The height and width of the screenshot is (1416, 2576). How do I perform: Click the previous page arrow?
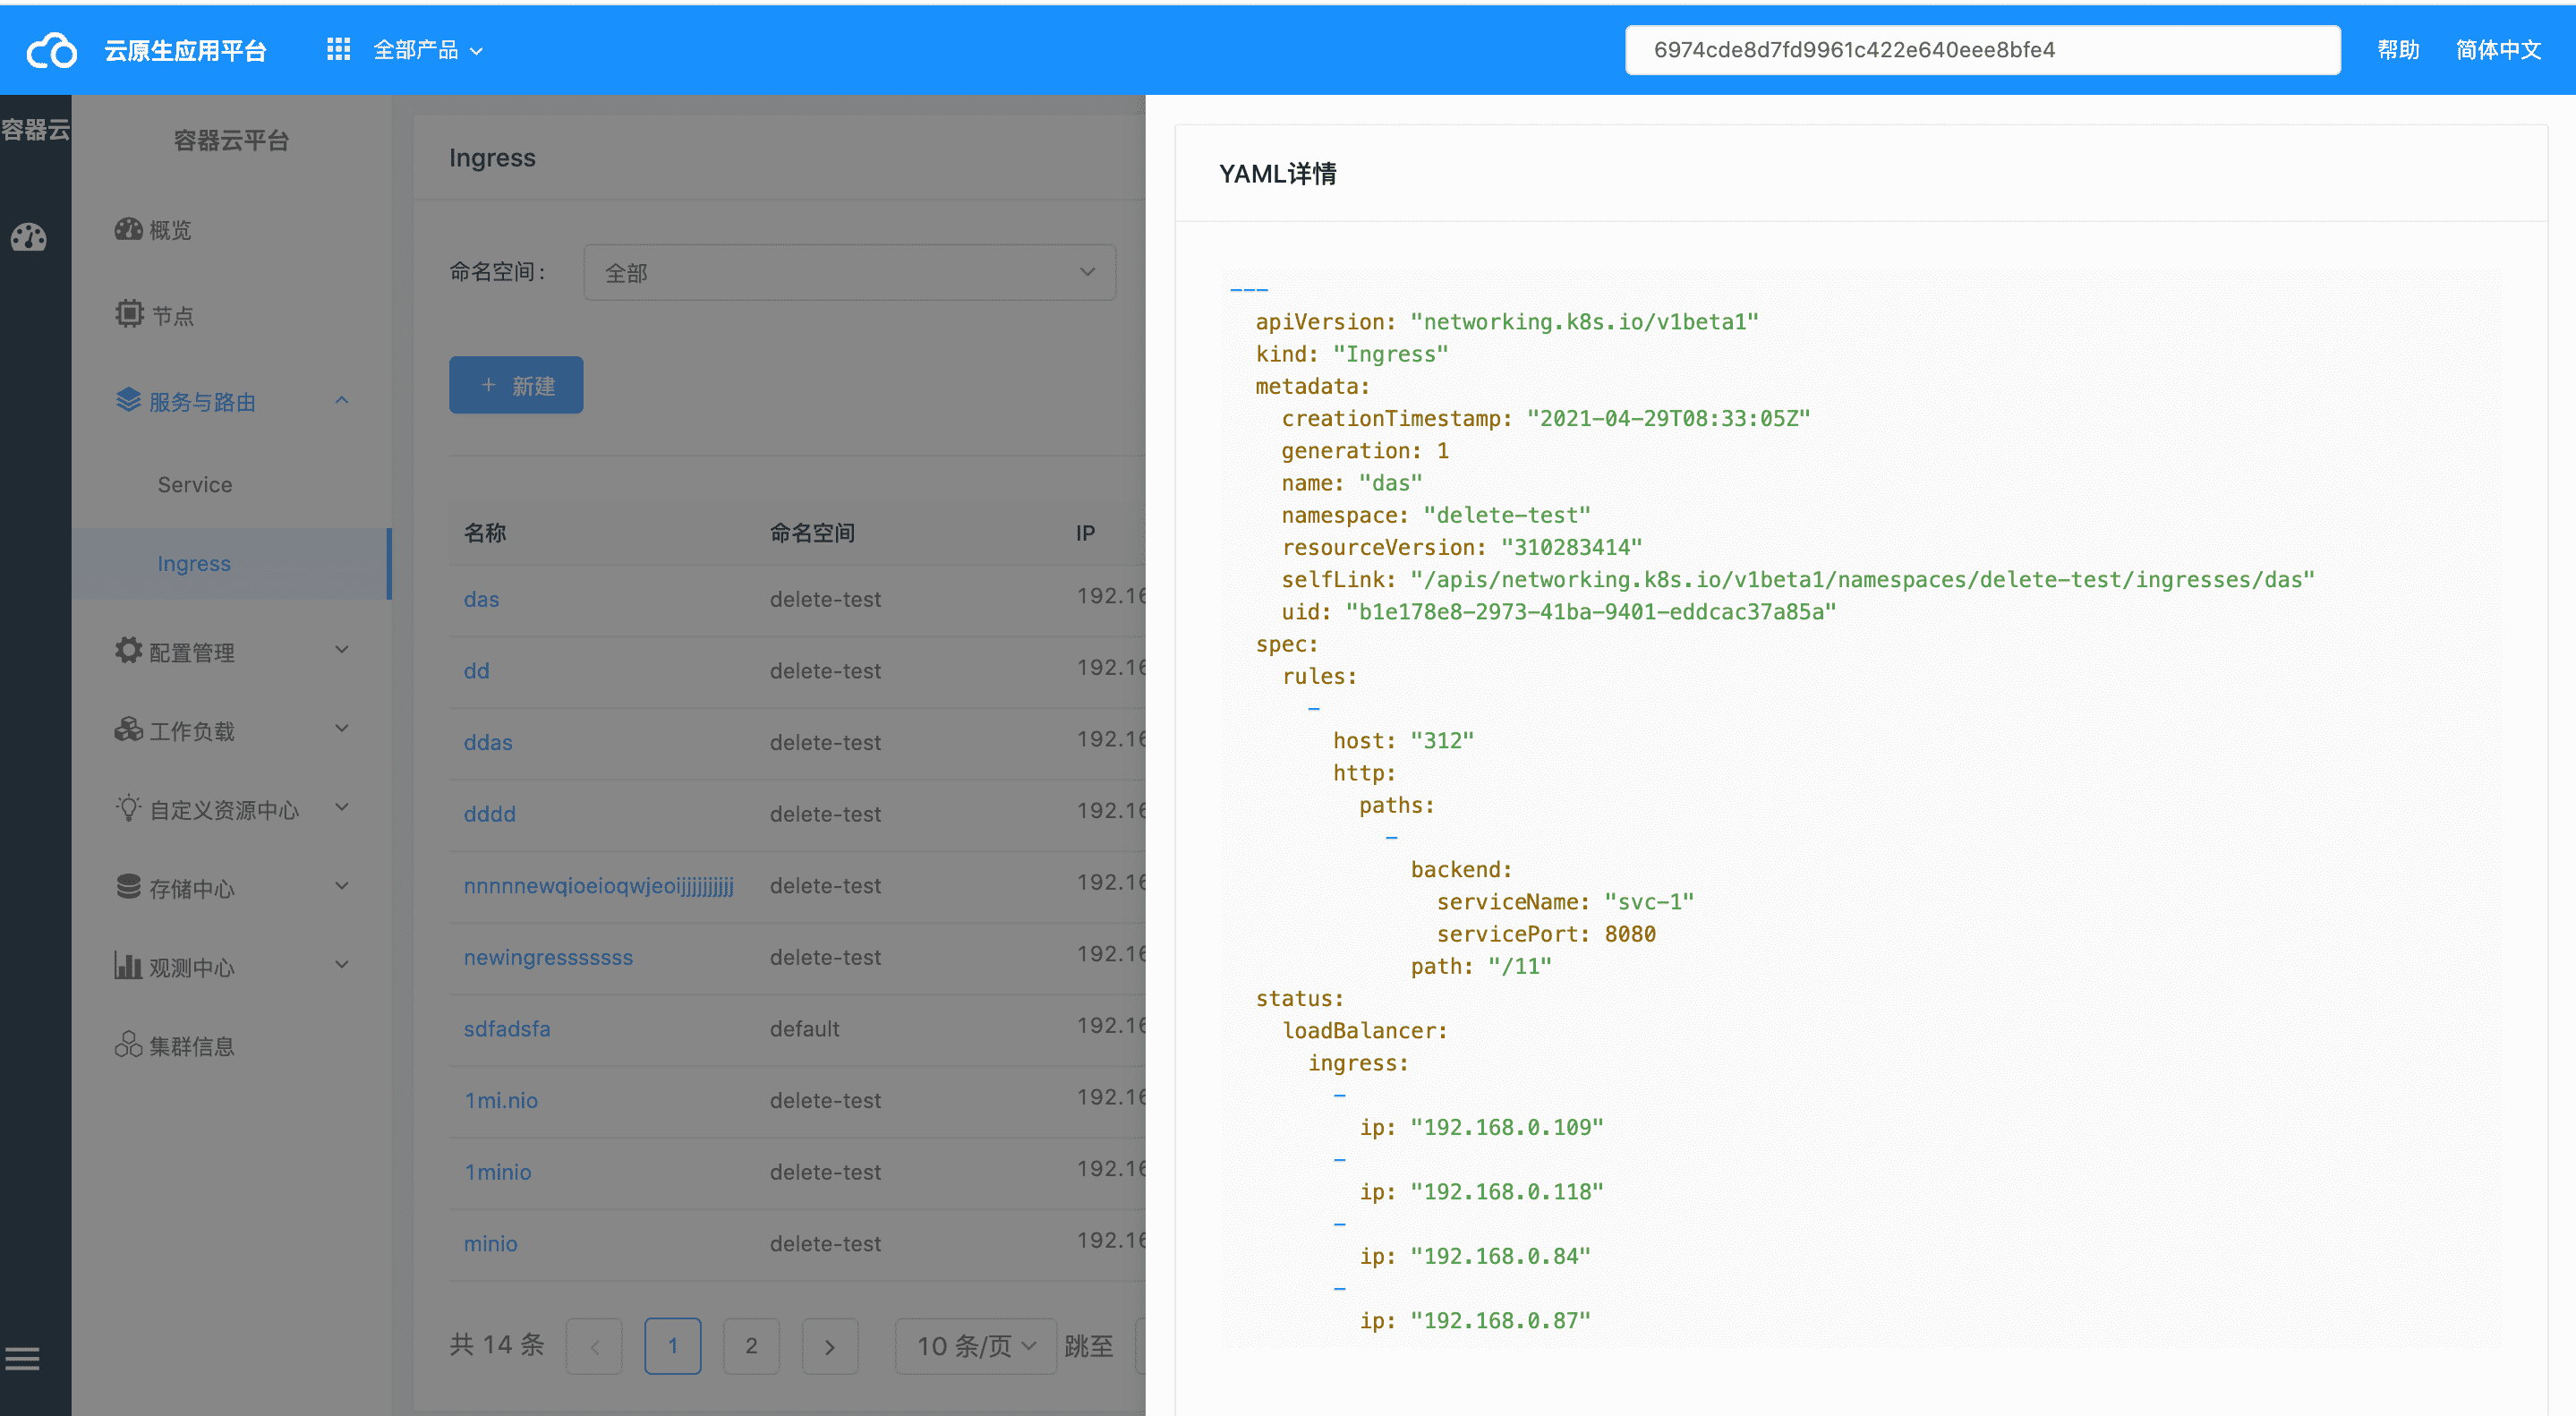pos(594,1346)
